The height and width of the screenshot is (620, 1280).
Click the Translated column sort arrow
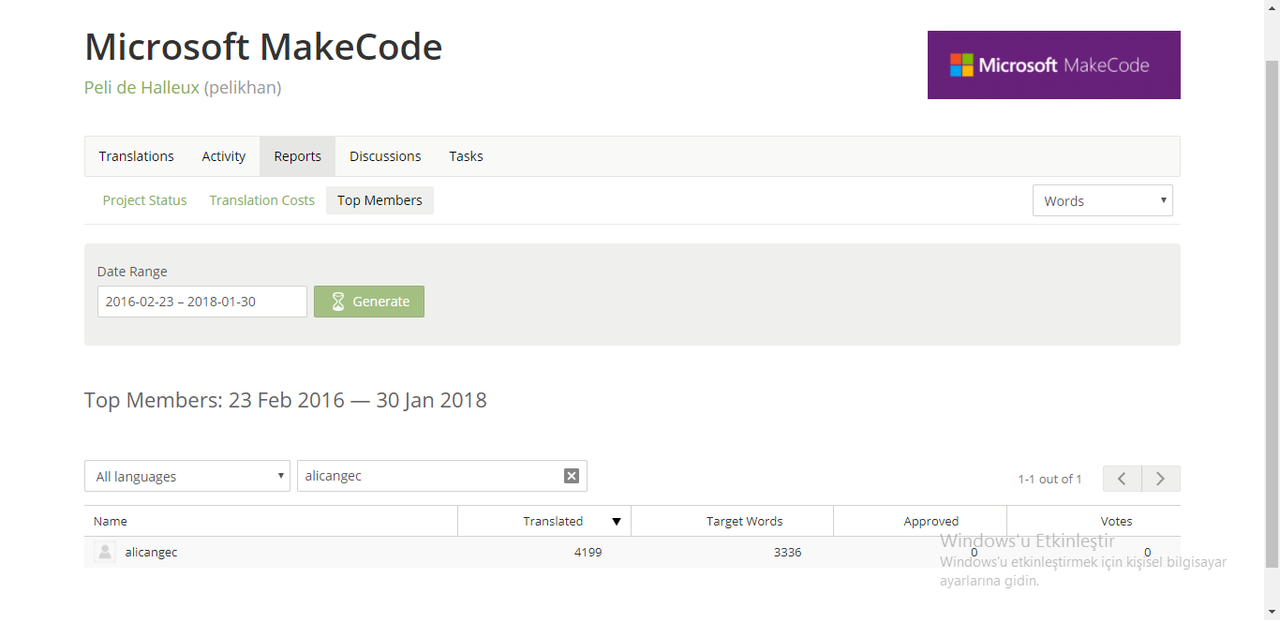tap(616, 522)
